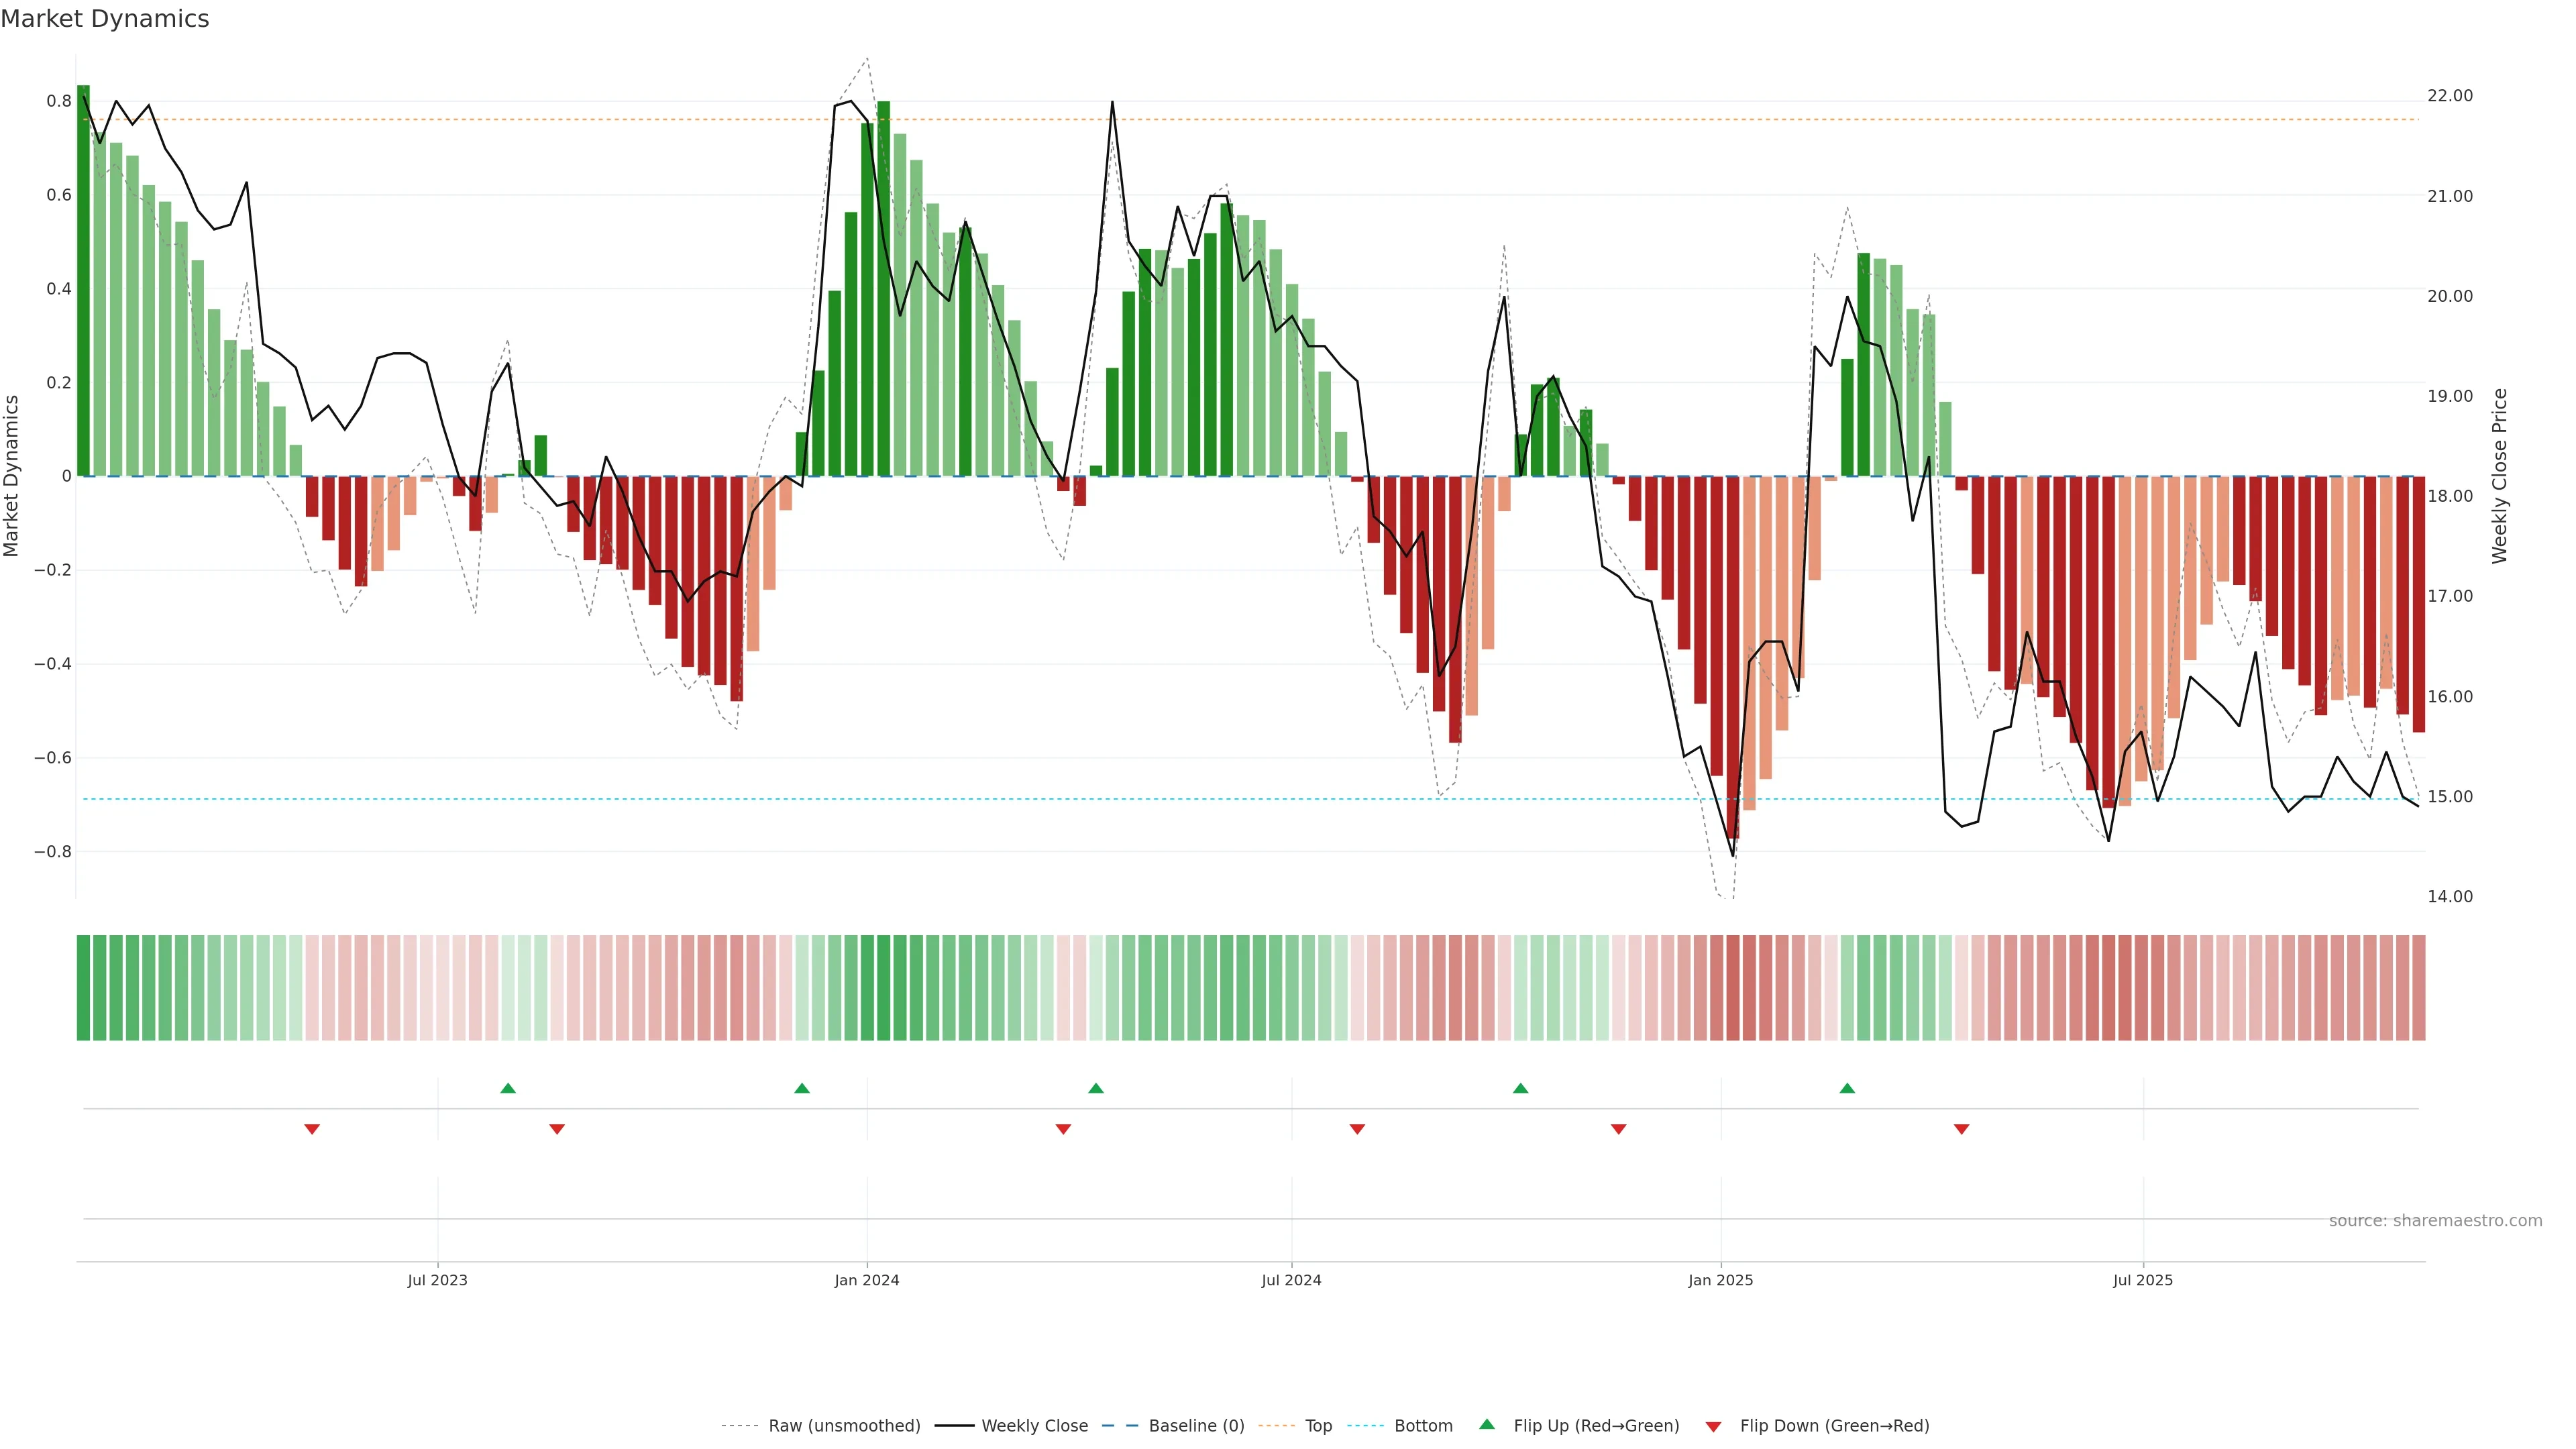Click the 22.00 price axis tick label
The height and width of the screenshot is (1449, 2576).
[x=2449, y=96]
